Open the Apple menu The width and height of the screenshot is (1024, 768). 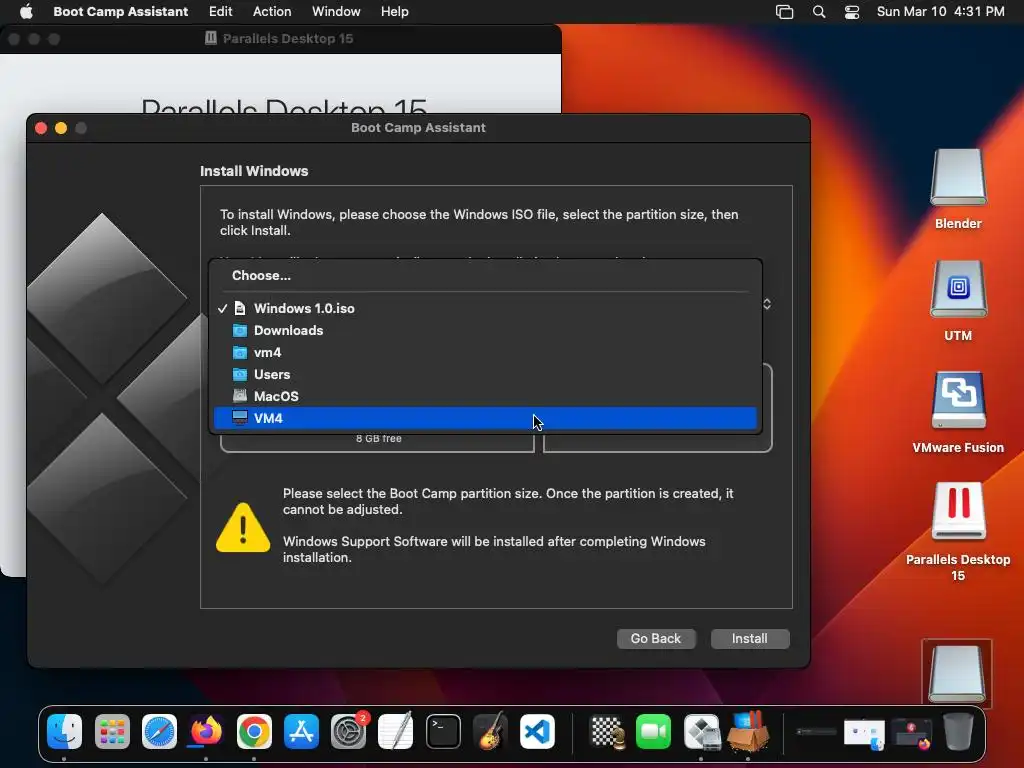(26, 11)
